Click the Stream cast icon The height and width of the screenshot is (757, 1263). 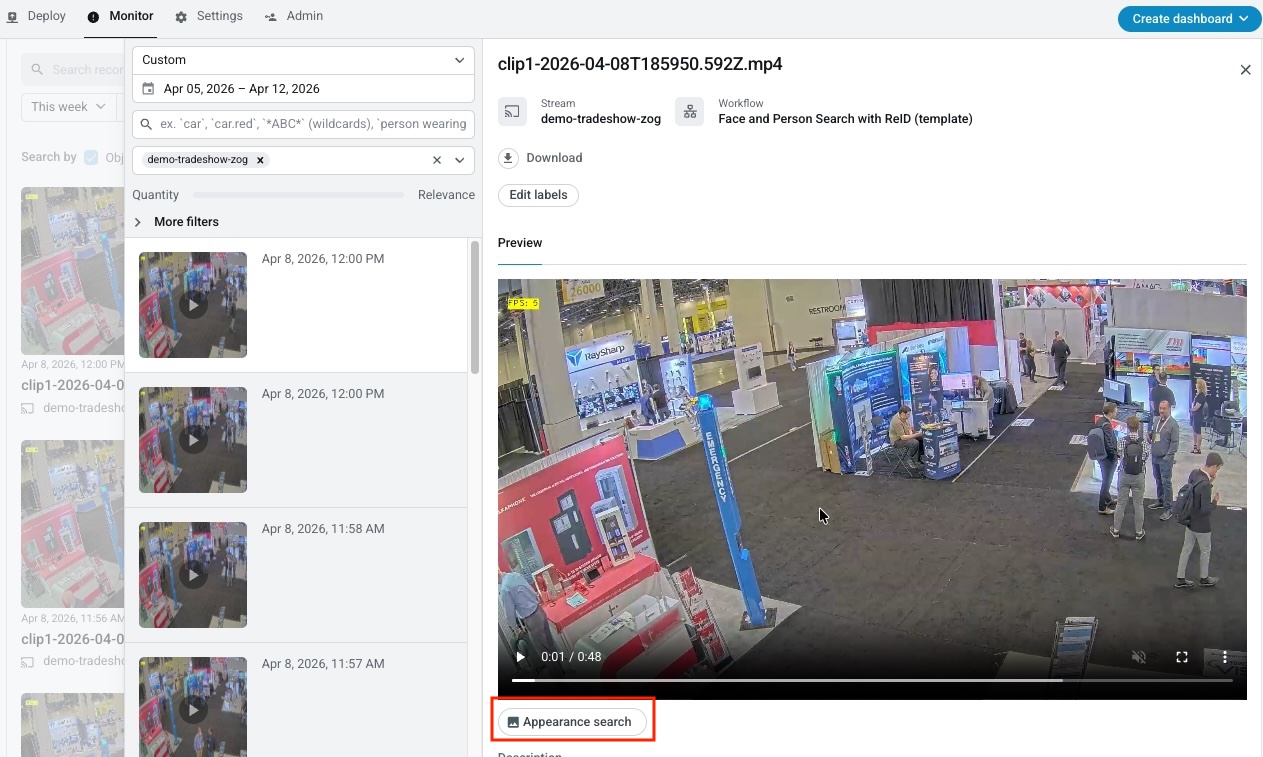(x=512, y=111)
